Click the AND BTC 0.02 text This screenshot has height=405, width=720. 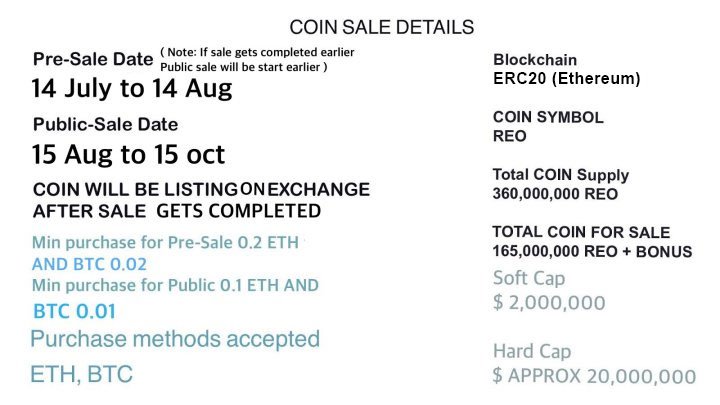[90, 264]
